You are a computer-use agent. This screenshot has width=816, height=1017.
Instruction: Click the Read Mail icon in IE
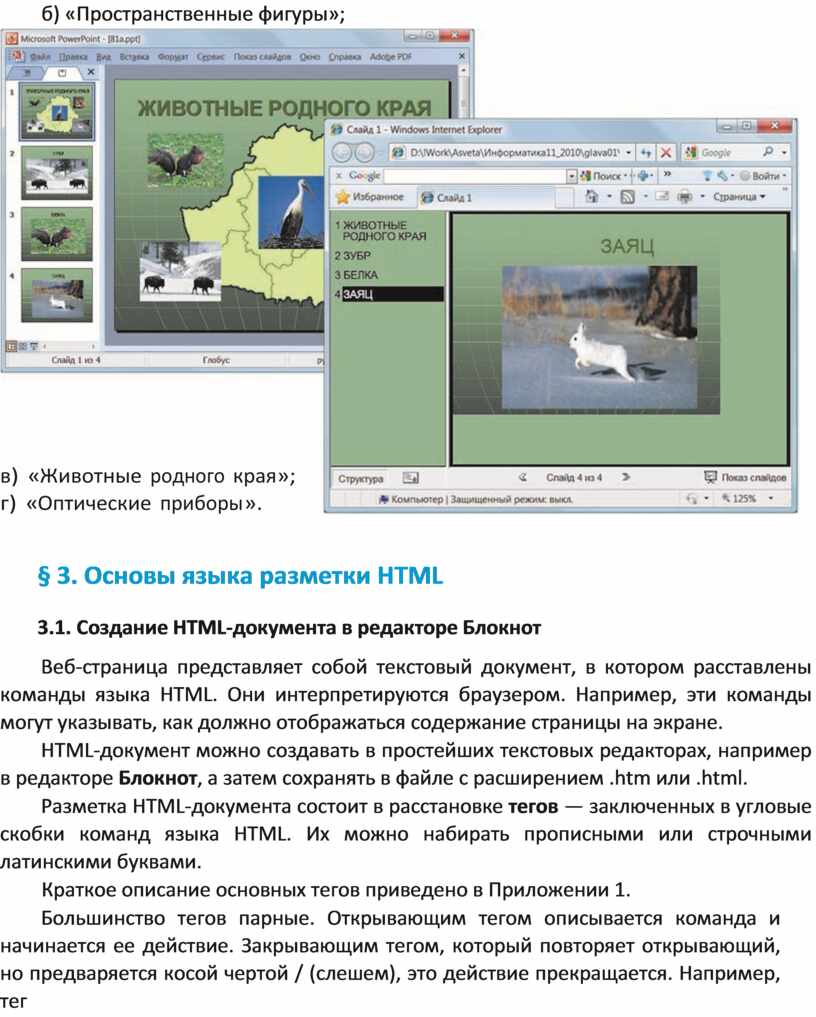[661, 197]
